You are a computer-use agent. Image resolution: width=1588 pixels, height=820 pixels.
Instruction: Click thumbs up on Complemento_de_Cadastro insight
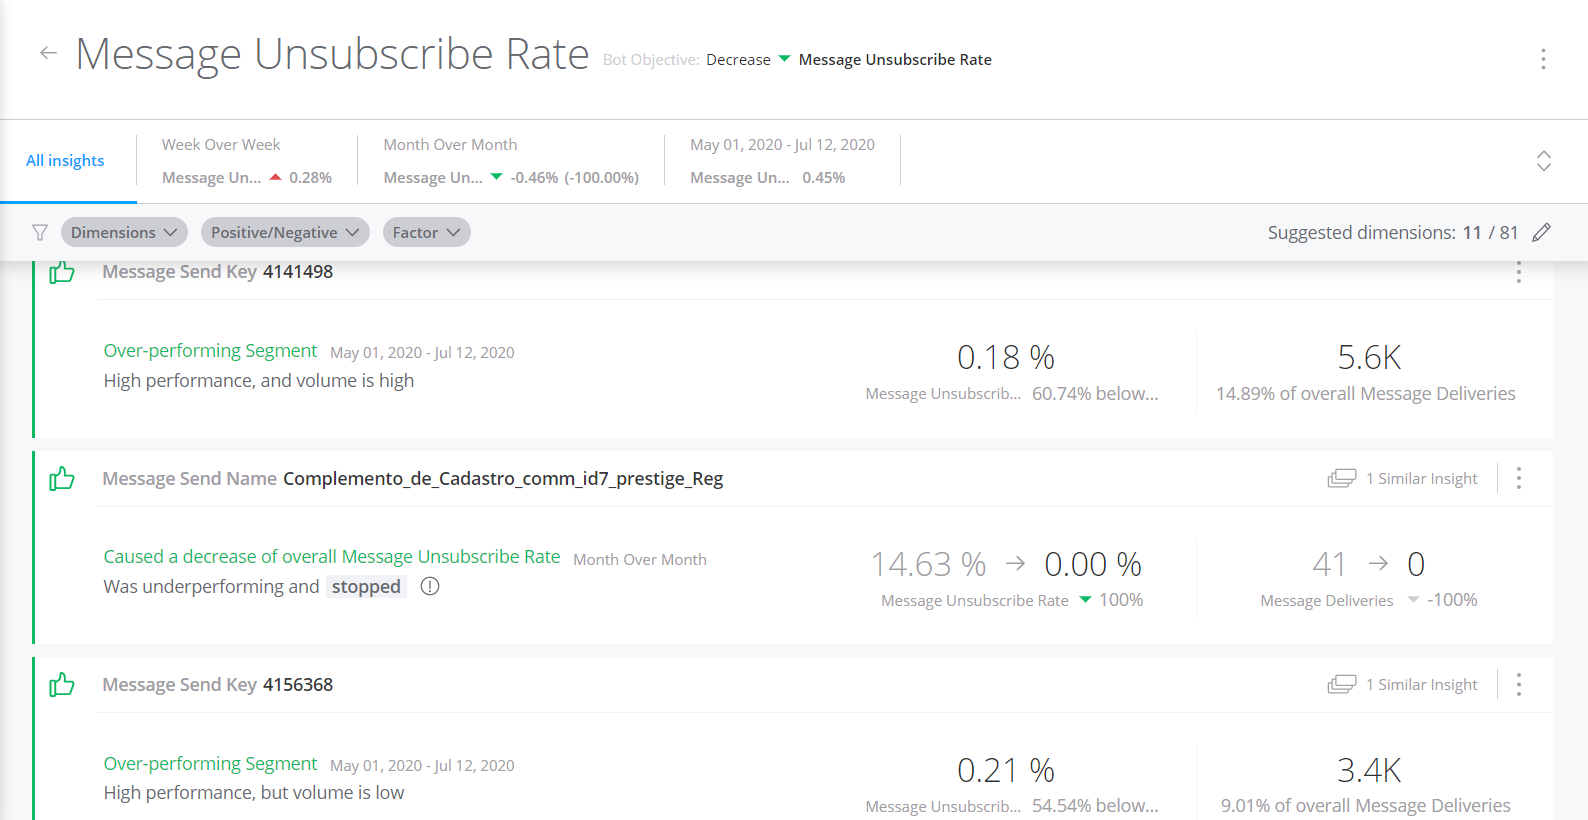pyautogui.click(x=62, y=479)
